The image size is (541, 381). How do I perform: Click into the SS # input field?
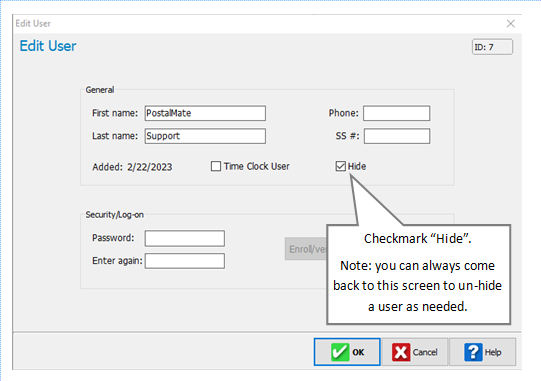[397, 136]
